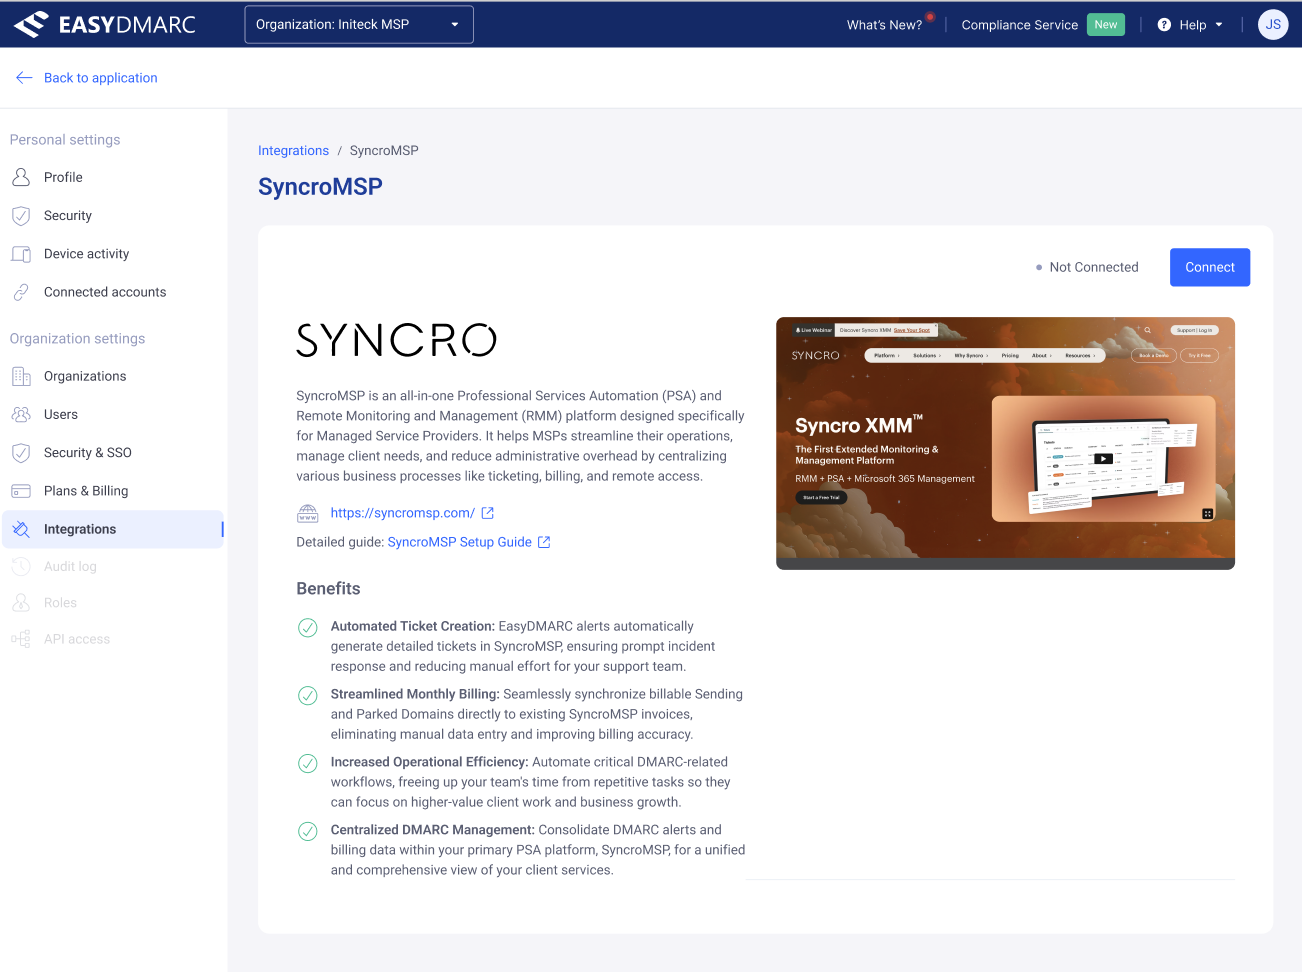Open the SyncroMSP Setup Guide

tap(460, 542)
